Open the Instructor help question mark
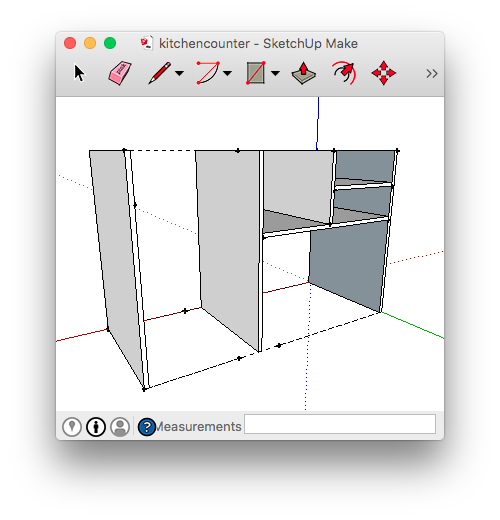The image size is (500, 520). [147, 427]
